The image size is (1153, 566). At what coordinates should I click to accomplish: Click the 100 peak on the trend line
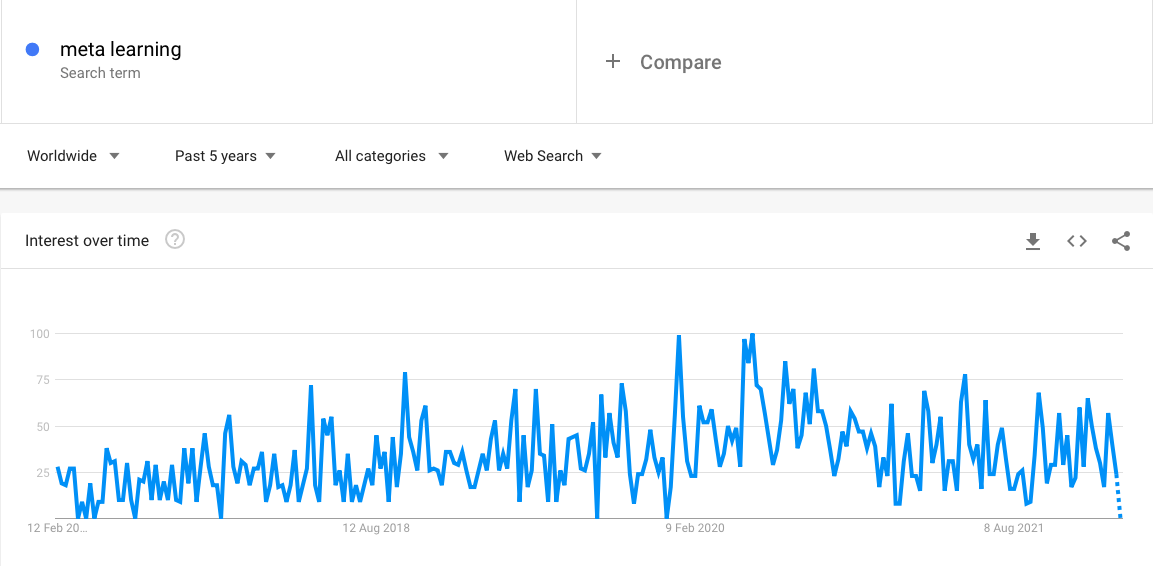click(x=752, y=335)
